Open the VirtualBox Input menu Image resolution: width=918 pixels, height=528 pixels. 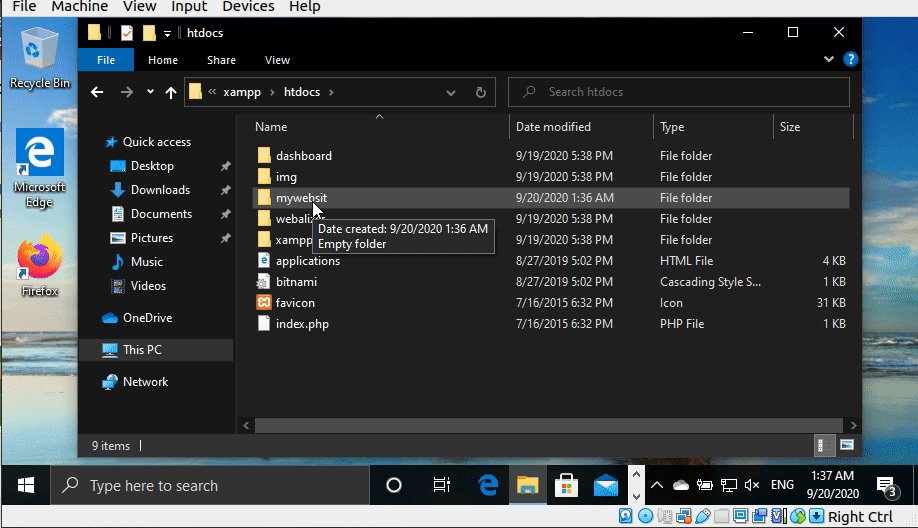click(x=189, y=6)
